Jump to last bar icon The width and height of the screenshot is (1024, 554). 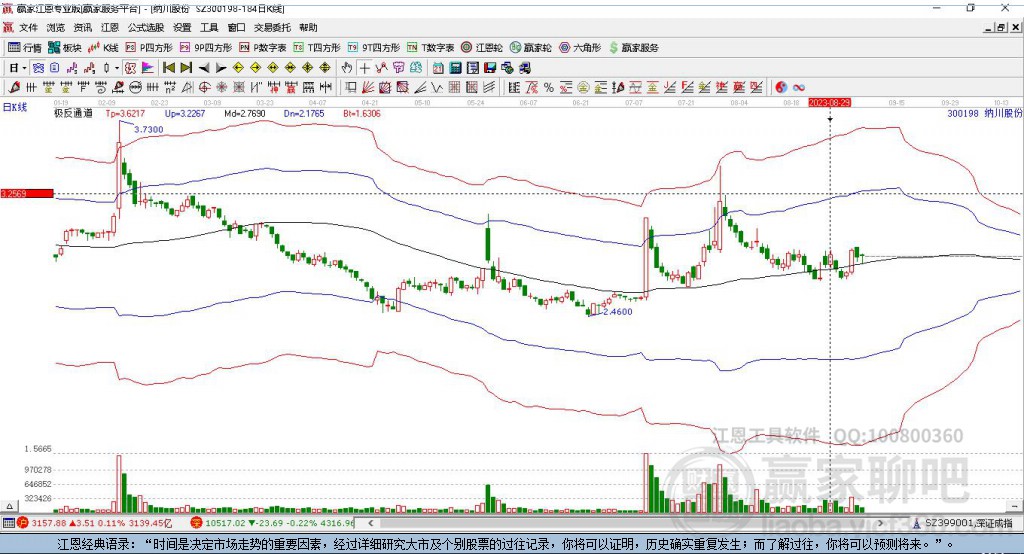point(186,68)
